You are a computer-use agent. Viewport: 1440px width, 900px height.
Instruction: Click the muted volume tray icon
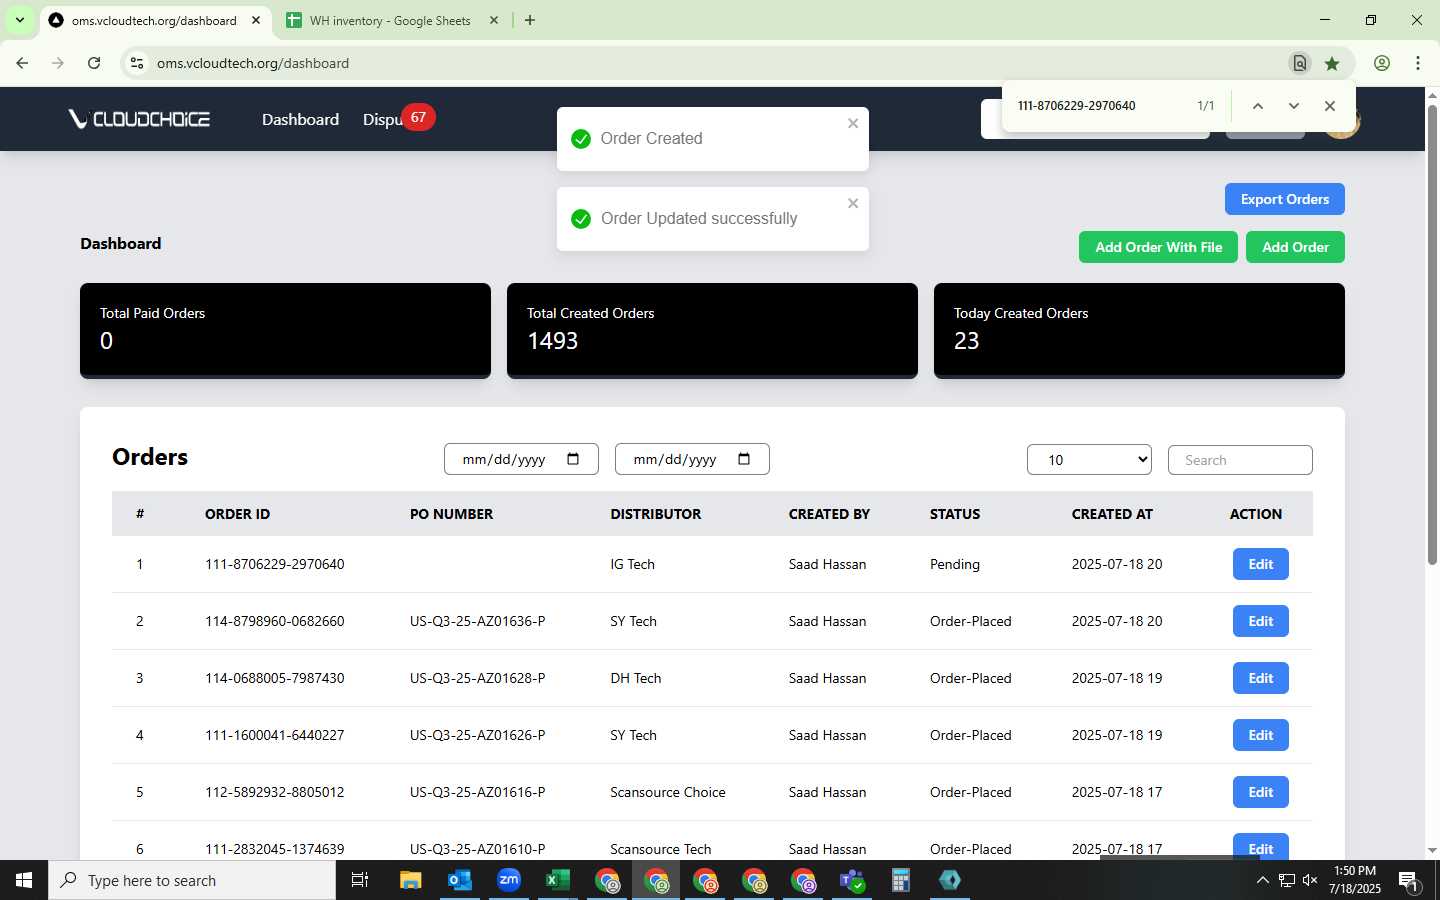pyautogui.click(x=1310, y=880)
